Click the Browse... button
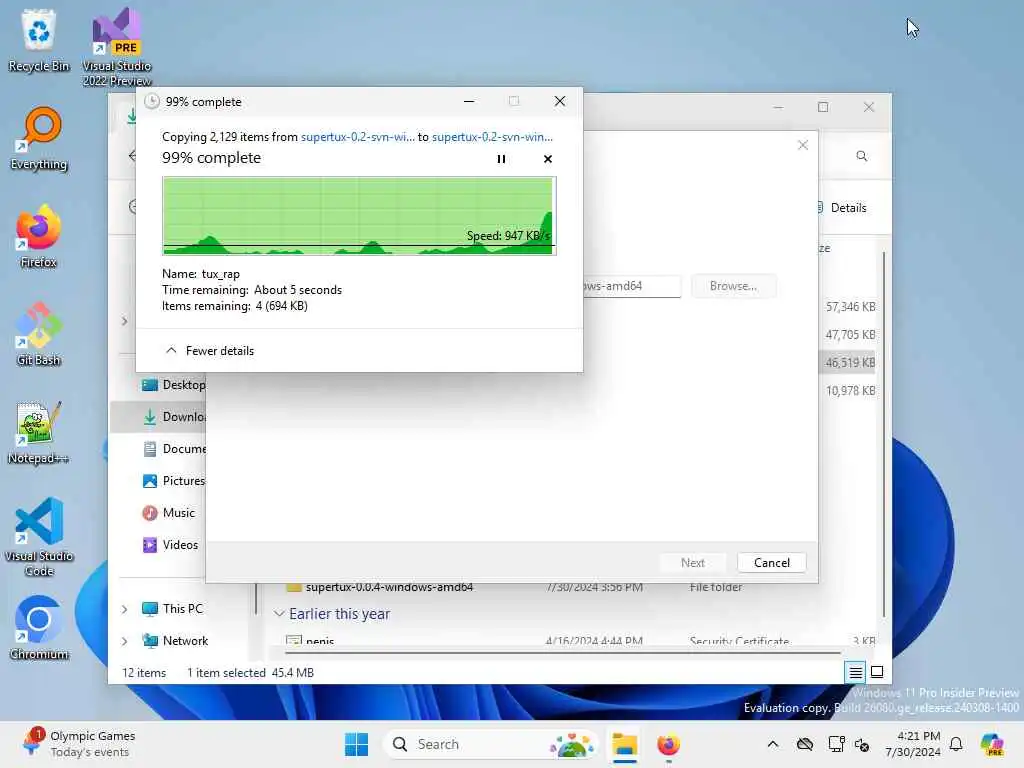The image size is (1024, 768). pyautogui.click(x=733, y=286)
